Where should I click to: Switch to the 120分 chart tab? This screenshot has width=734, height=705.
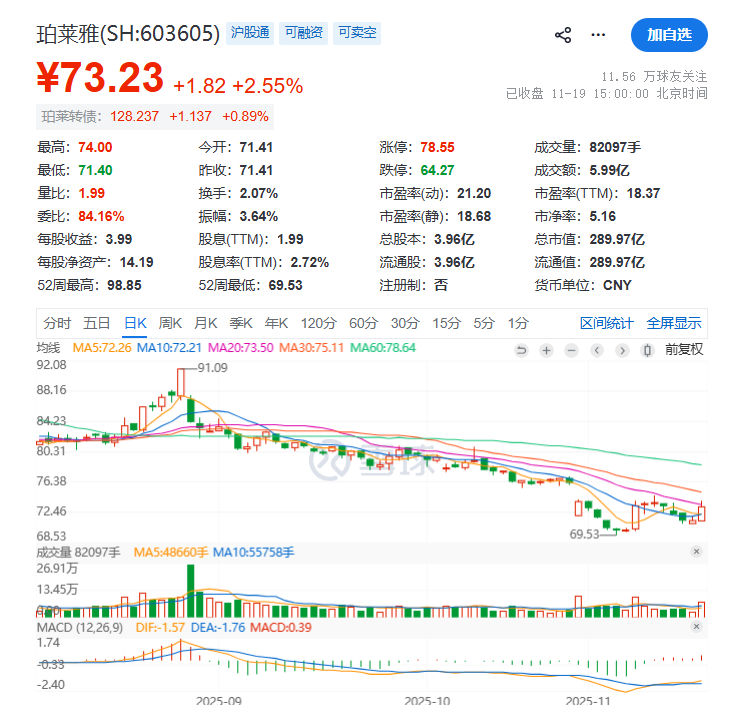point(319,323)
